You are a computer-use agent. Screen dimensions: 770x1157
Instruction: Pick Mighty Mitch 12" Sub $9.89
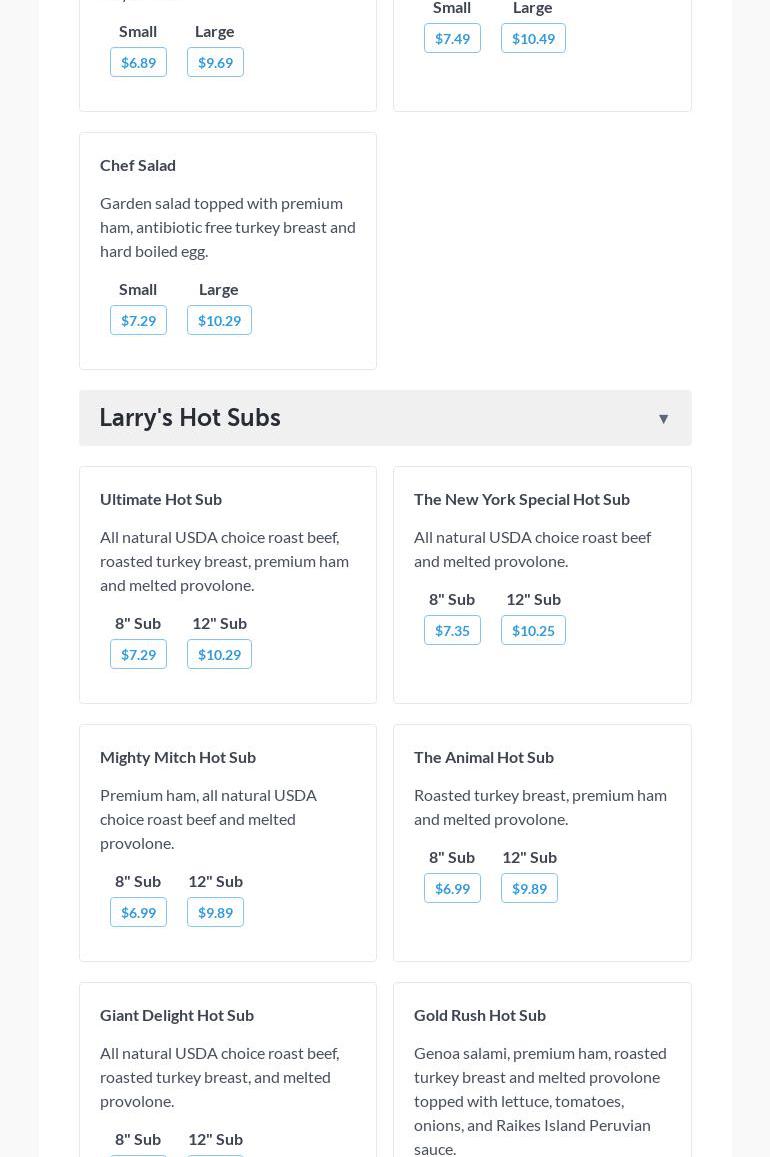(x=215, y=913)
